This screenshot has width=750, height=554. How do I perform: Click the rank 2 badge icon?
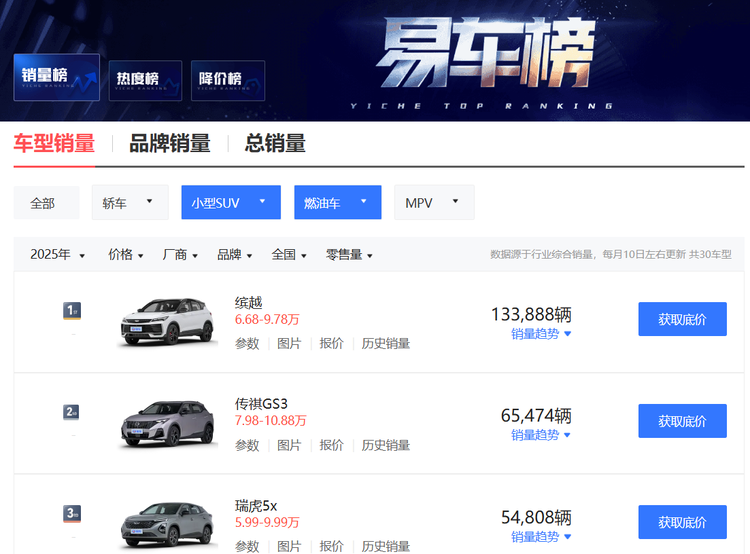[x=71, y=412]
